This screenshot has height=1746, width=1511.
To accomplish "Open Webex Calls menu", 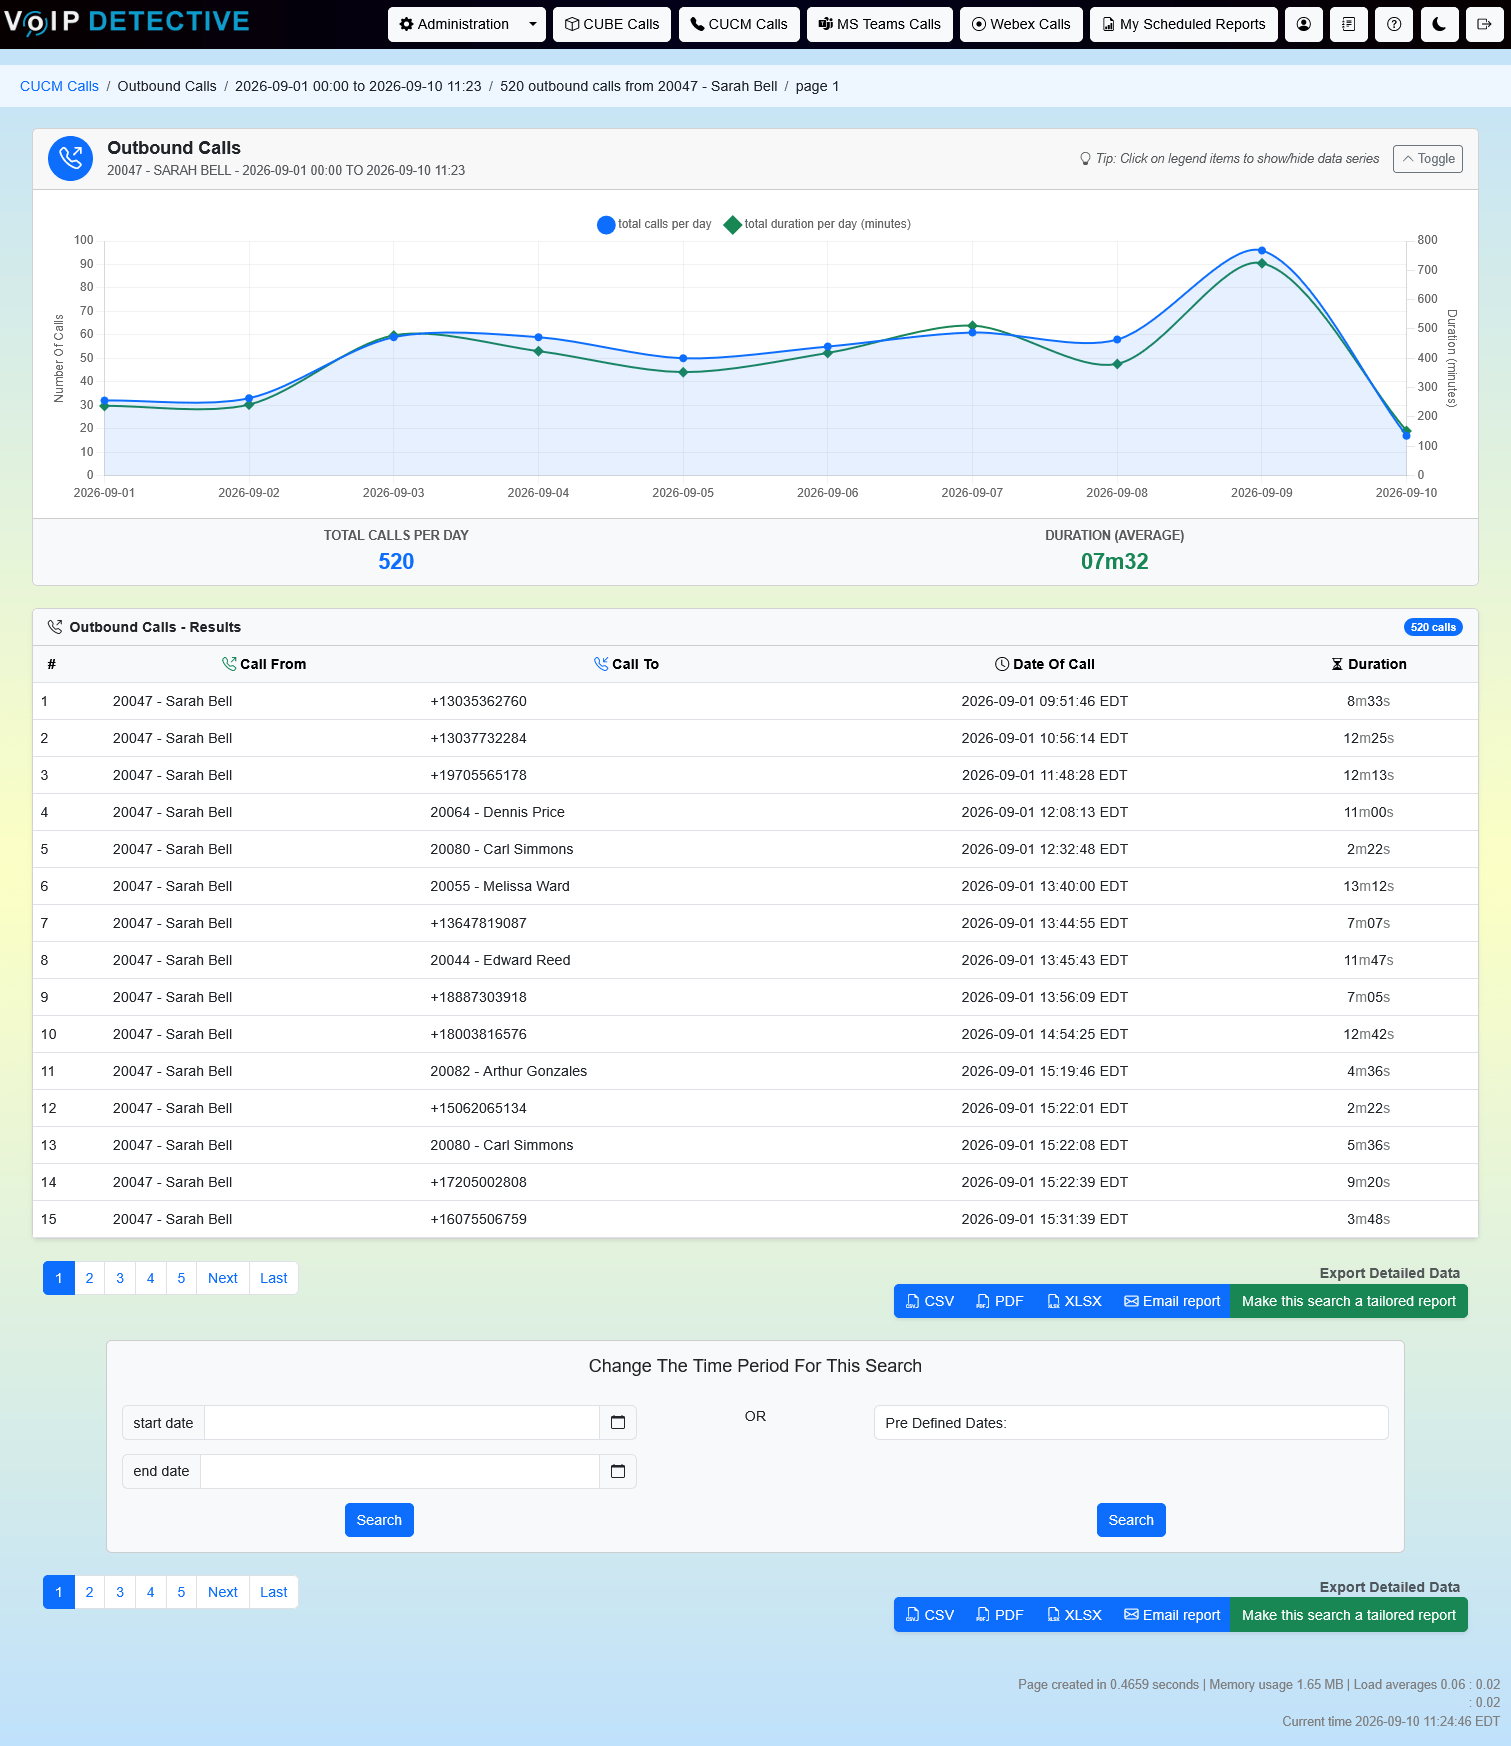I will [x=1021, y=24].
